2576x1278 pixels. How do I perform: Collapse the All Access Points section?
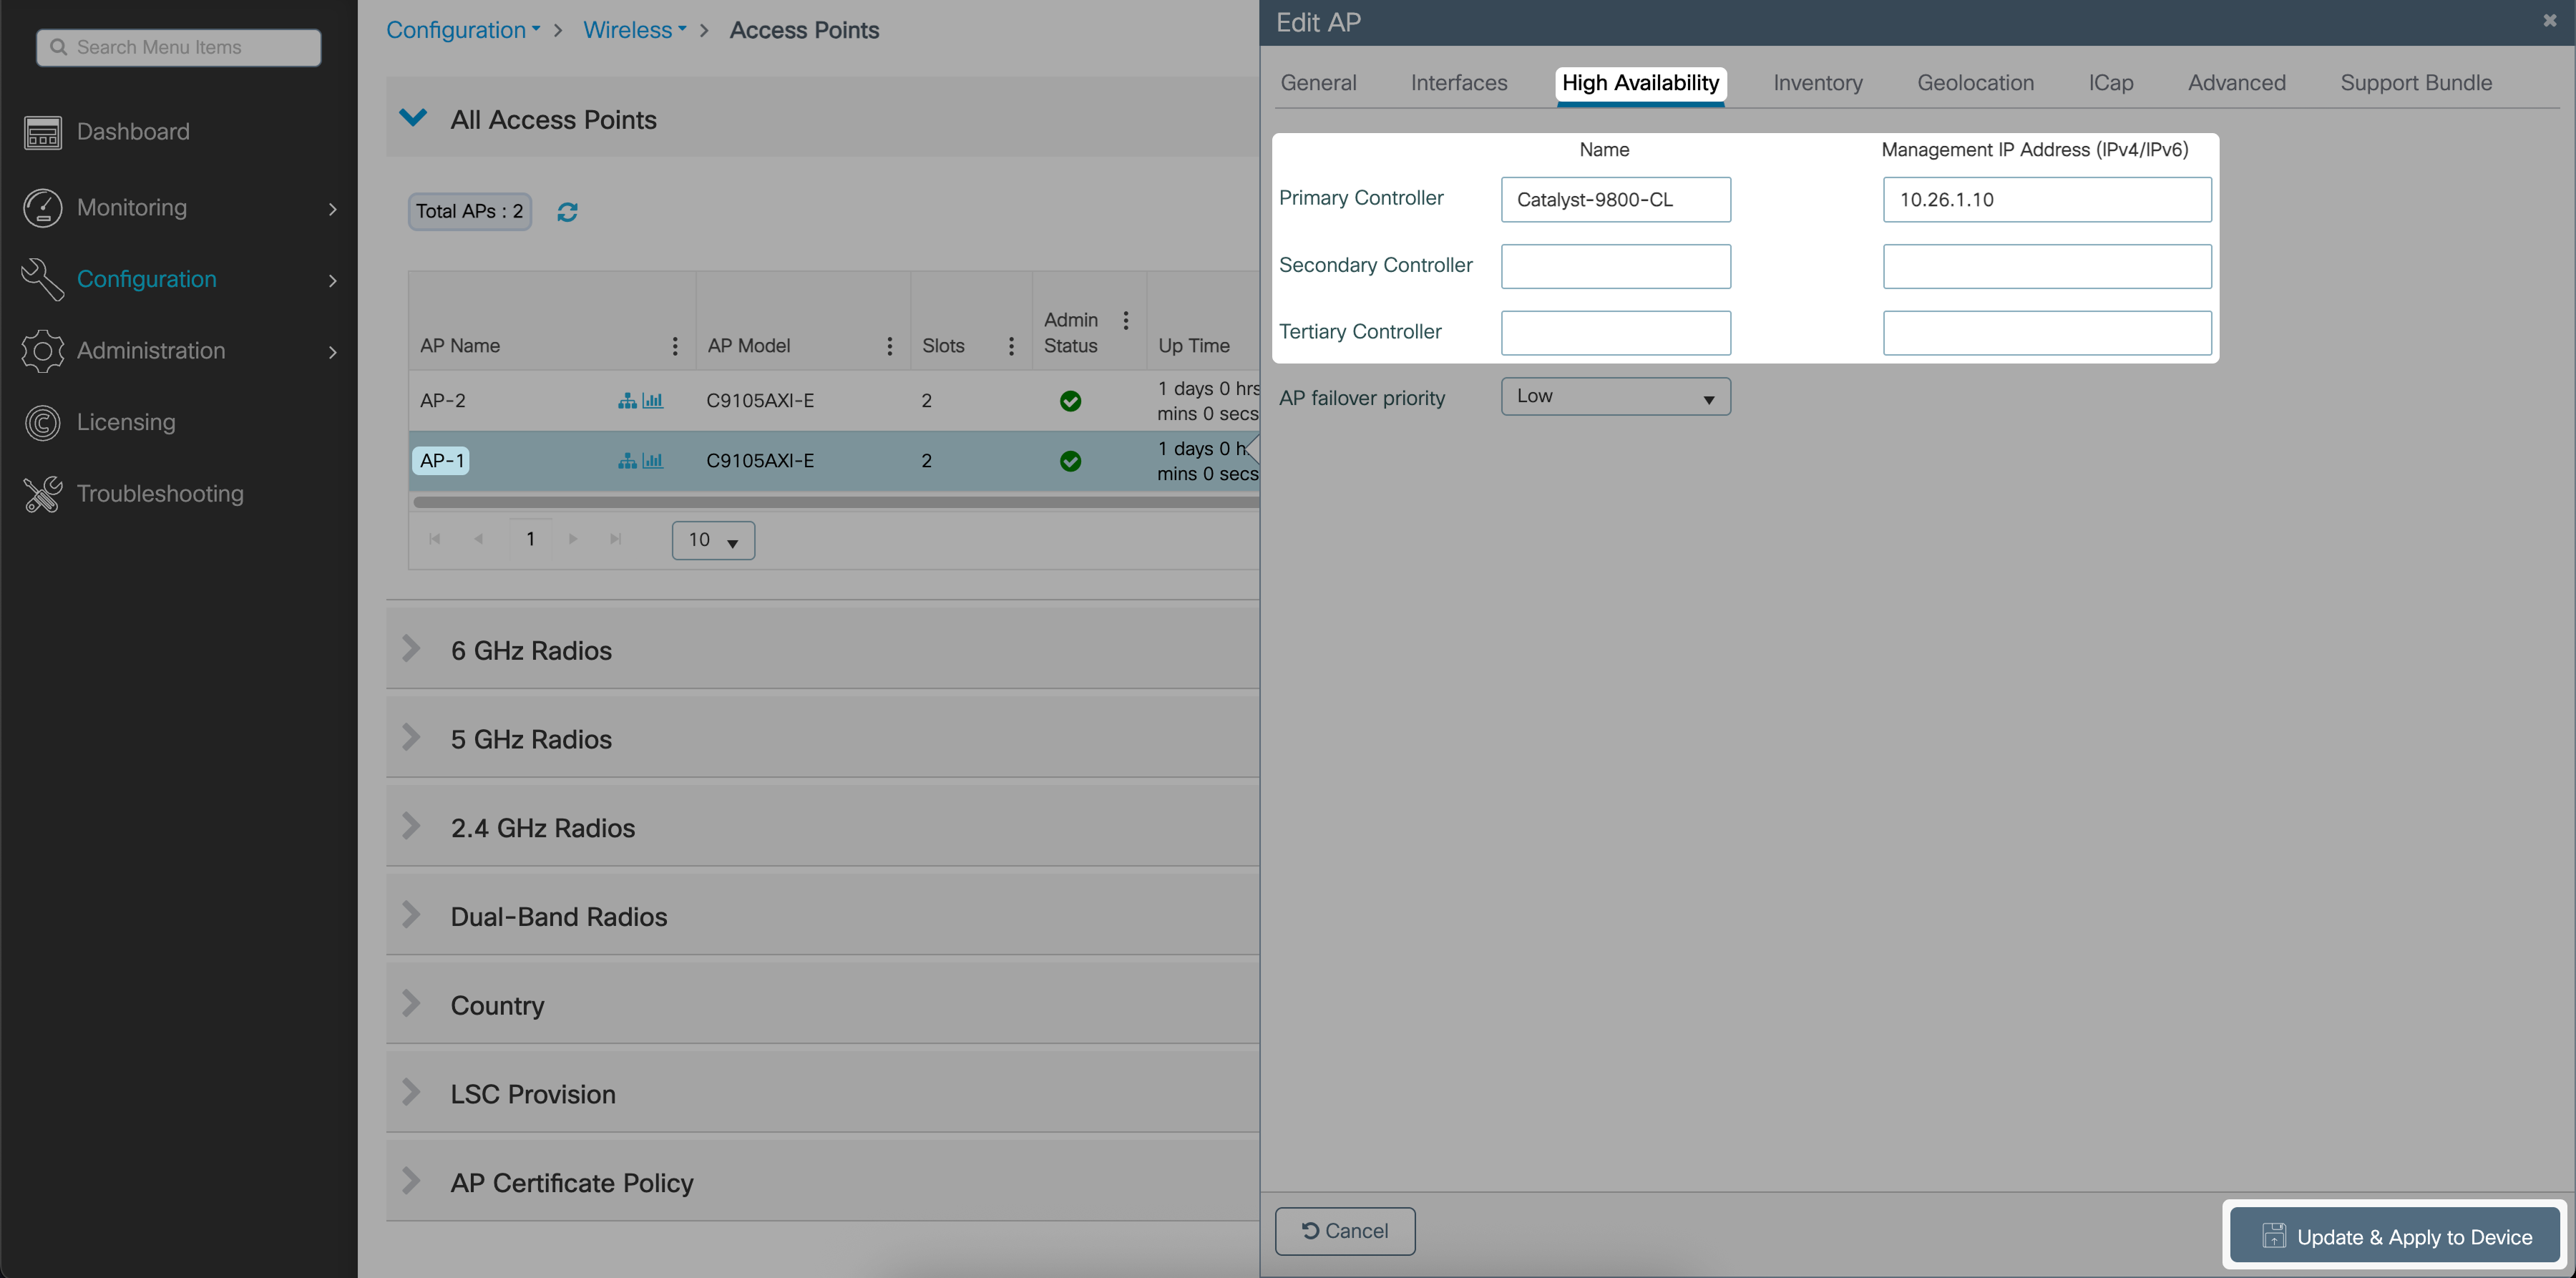[413, 119]
